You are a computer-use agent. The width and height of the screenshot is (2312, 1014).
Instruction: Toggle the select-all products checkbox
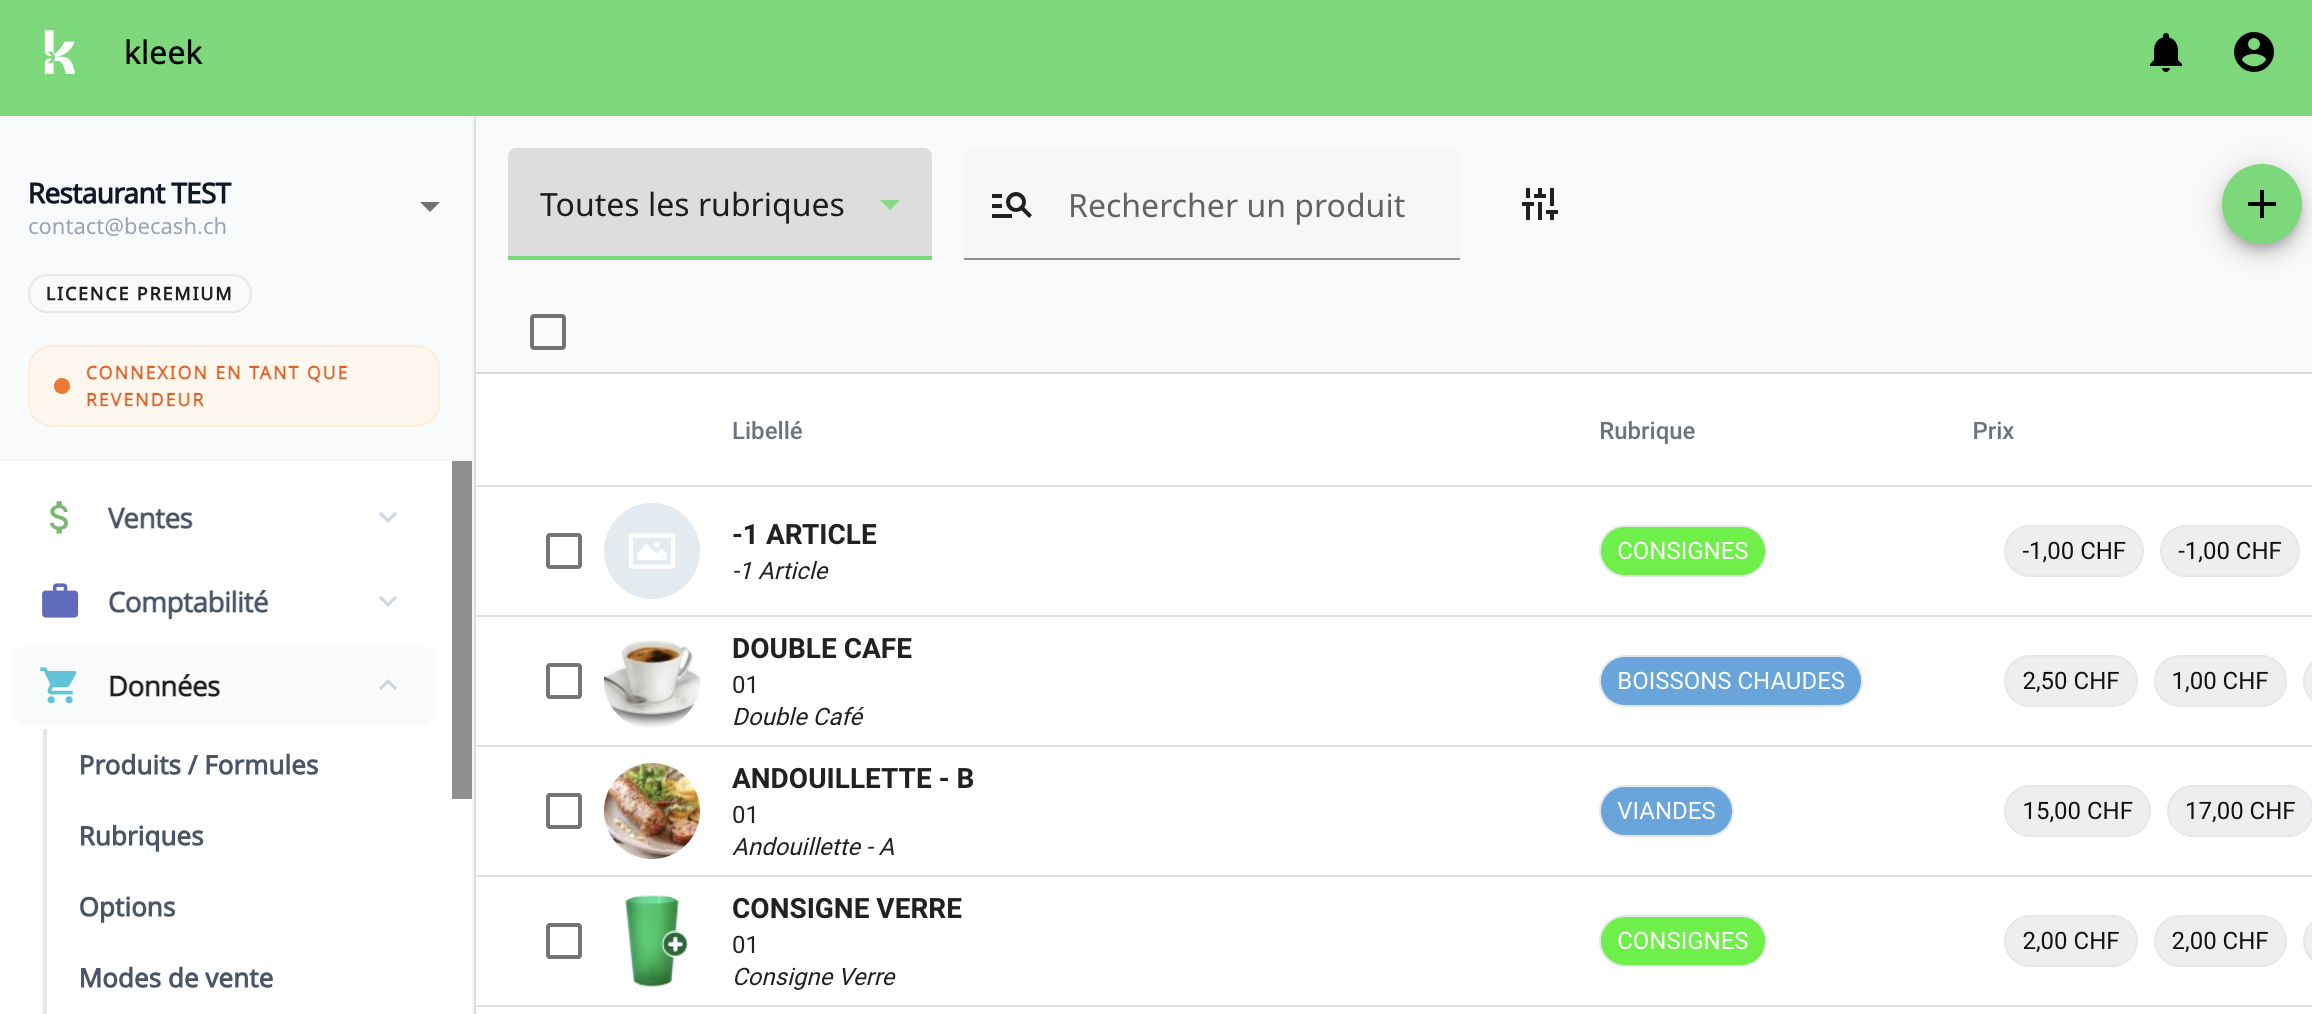pyautogui.click(x=548, y=332)
